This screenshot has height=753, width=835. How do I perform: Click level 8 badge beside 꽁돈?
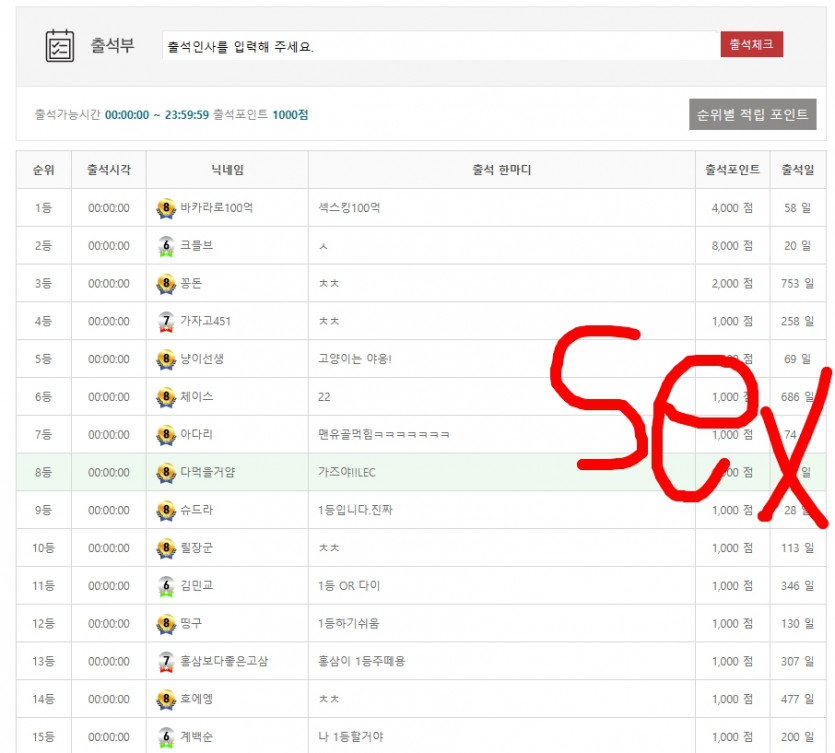pos(167,284)
